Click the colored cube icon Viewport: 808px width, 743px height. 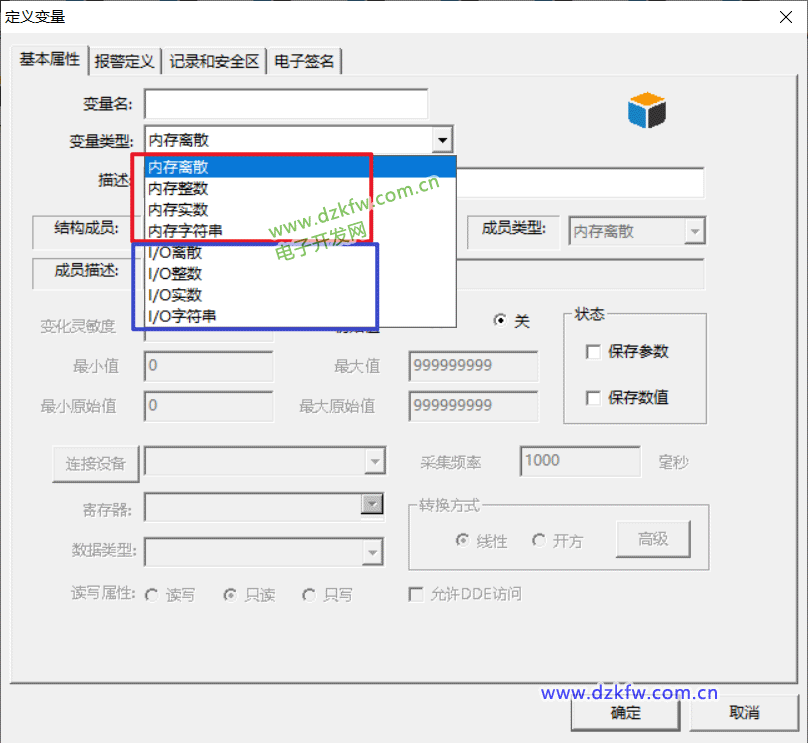[647, 110]
